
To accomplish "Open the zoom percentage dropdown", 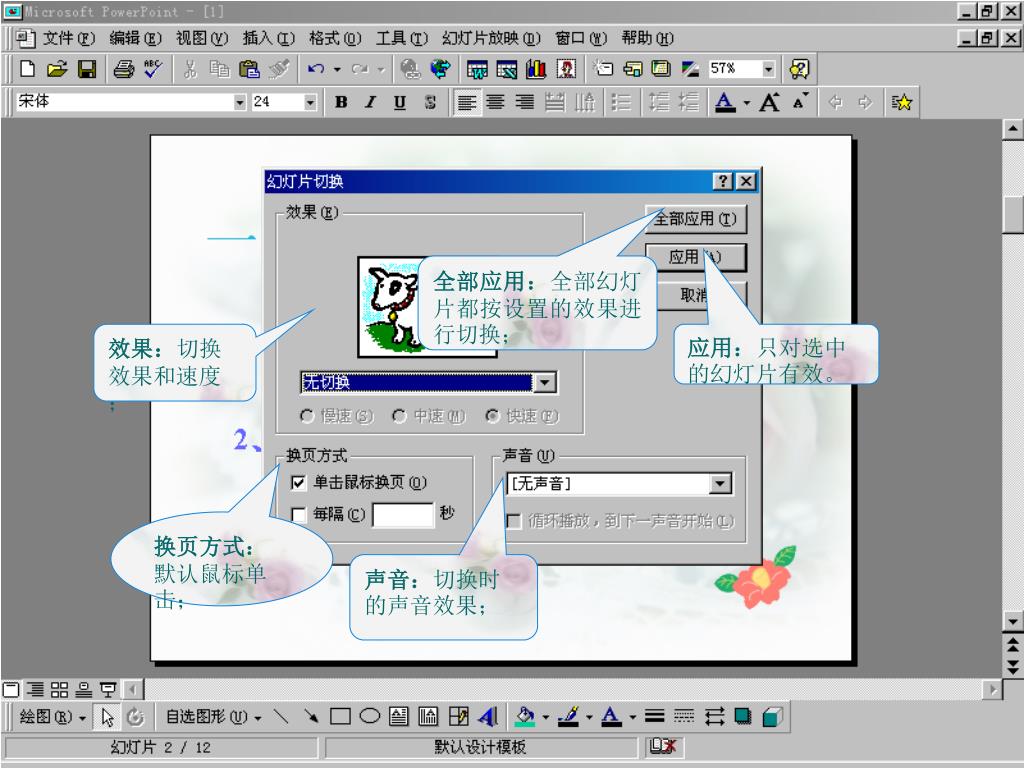I will (x=769, y=69).
